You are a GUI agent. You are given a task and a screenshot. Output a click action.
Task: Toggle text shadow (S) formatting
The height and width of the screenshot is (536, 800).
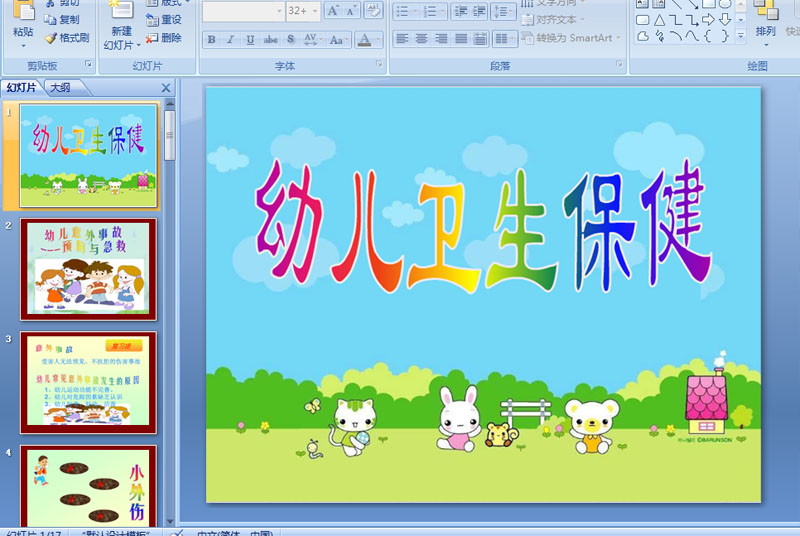click(290, 39)
